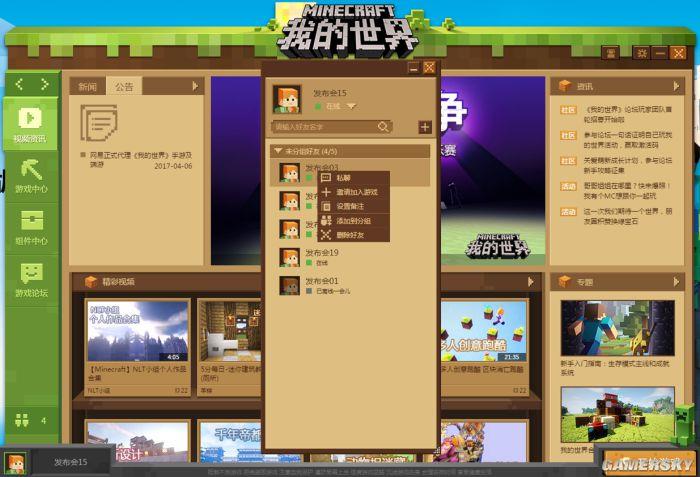Open the 在线 status dropdown
The height and width of the screenshot is (477, 700).
[x=351, y=106]
